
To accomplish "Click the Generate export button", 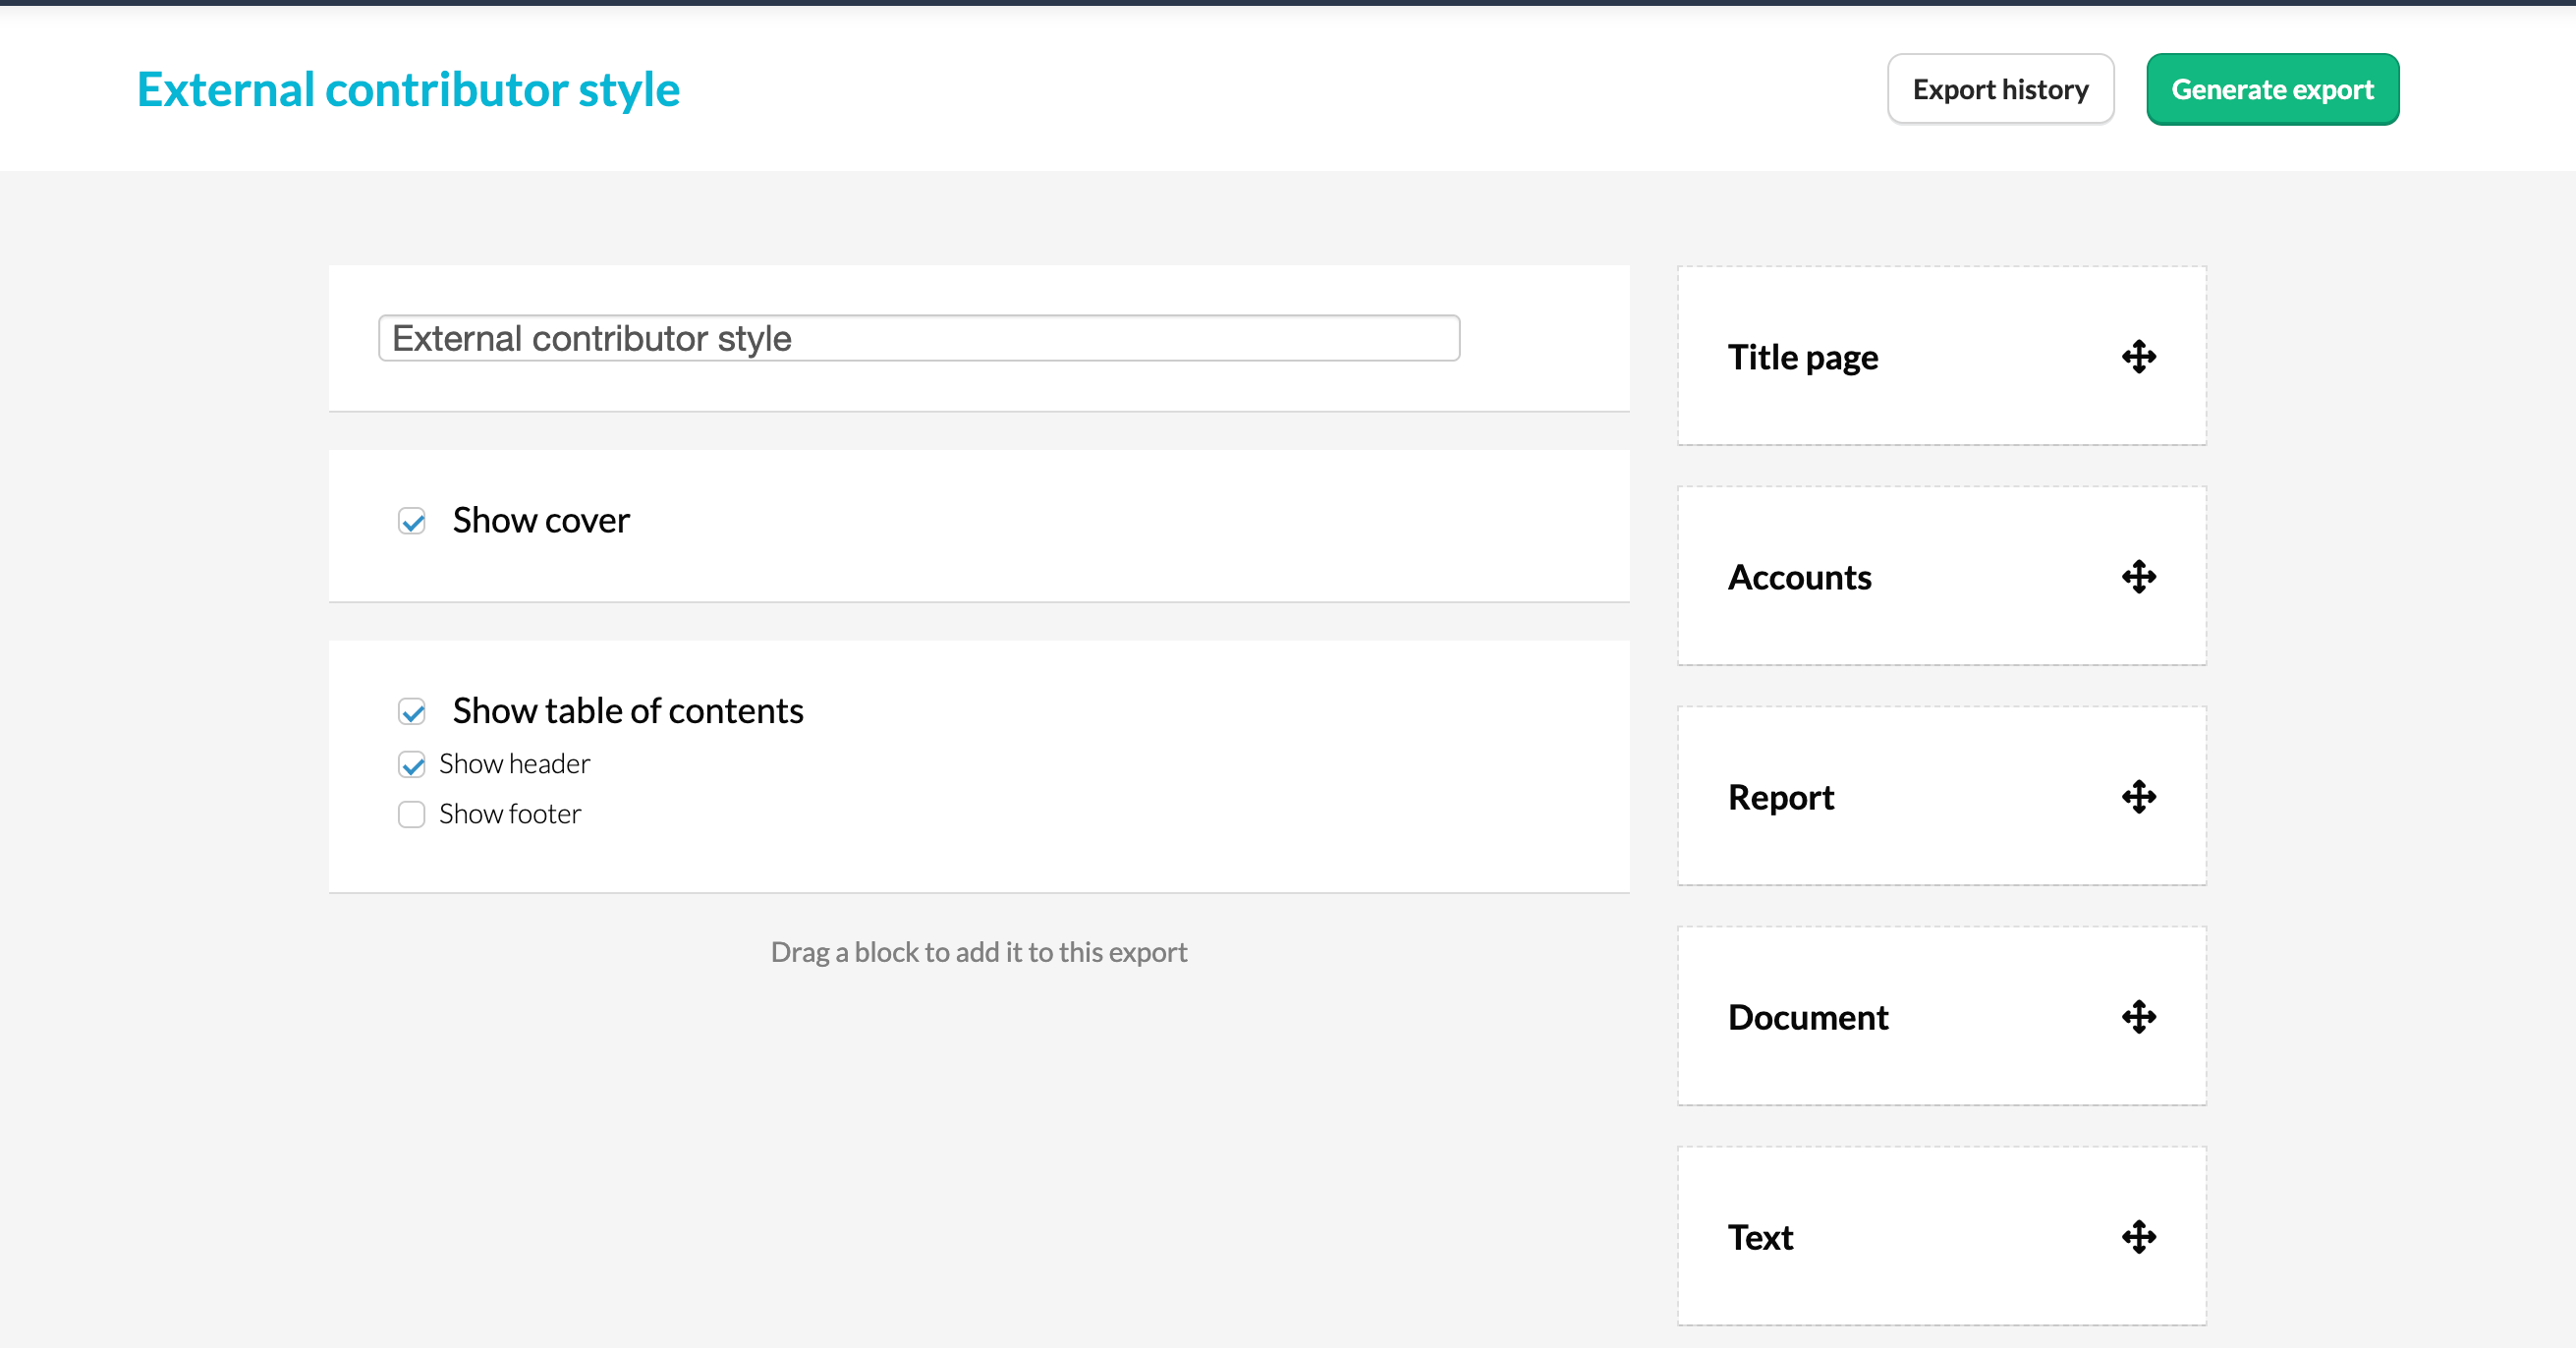I will pos(2272,89).
